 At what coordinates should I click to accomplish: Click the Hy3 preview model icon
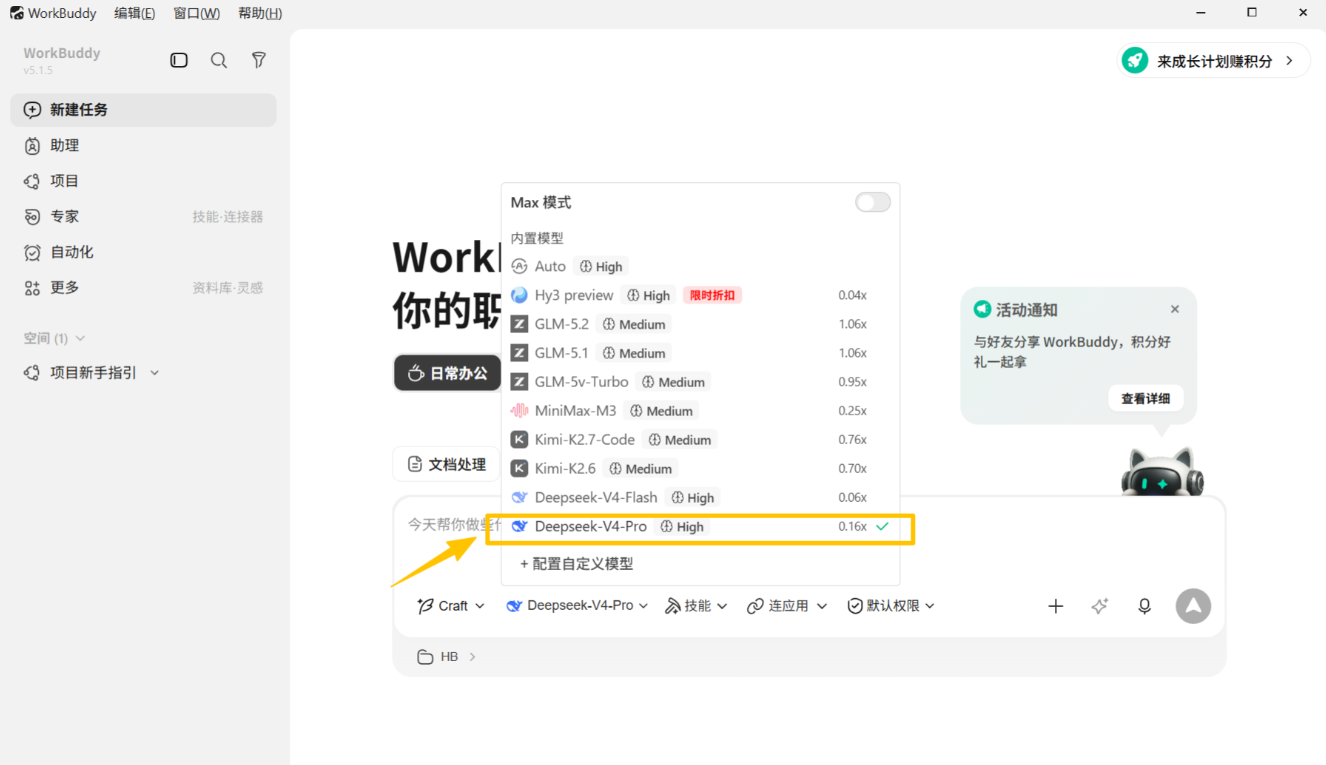[519, 295]
